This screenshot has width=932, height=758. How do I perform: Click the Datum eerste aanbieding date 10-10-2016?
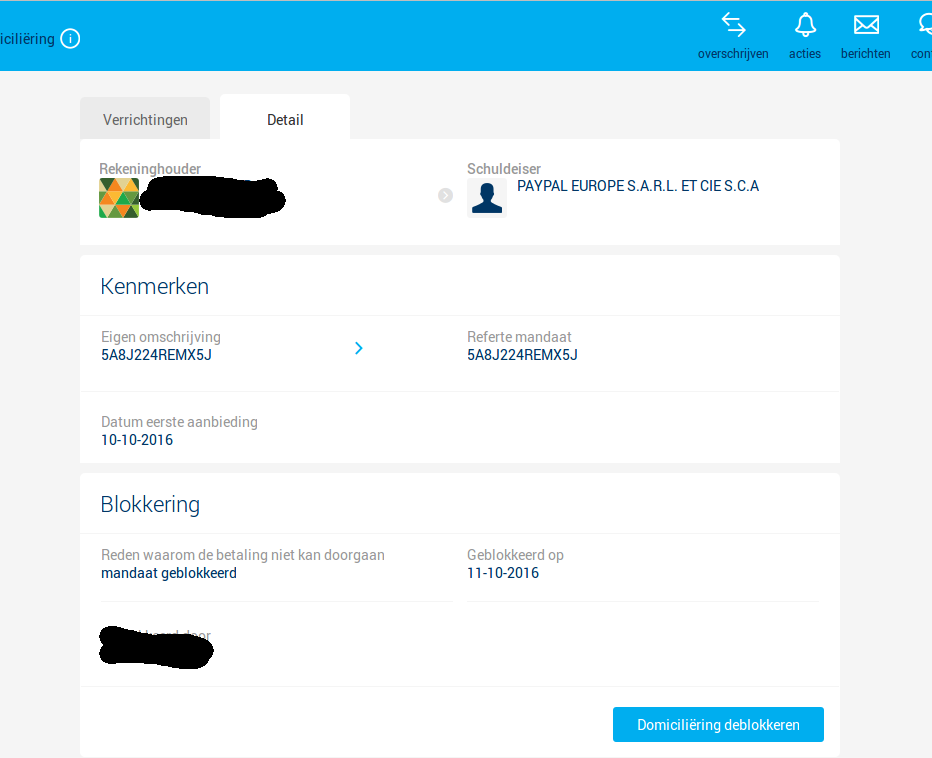137,440
